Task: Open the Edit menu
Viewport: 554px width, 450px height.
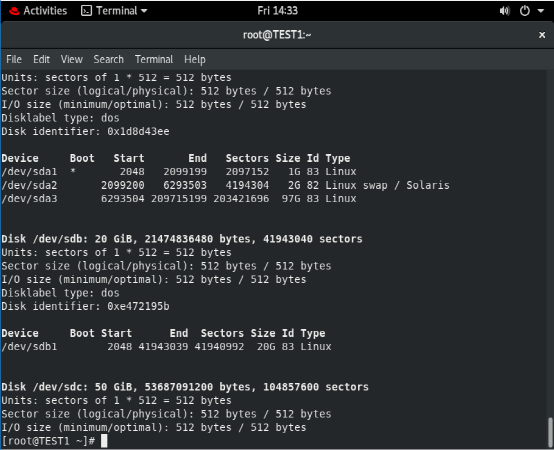Action: click(41, 59)
